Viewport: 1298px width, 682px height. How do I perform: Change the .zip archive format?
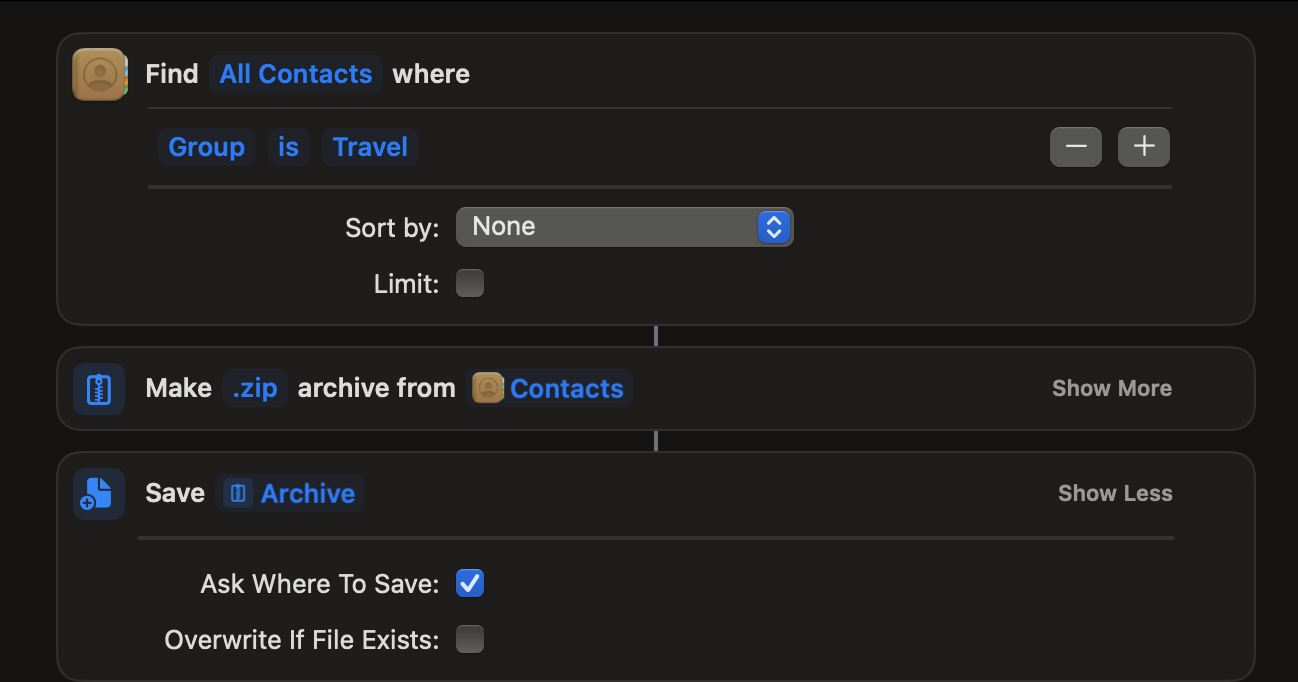[x=255, y=388]
